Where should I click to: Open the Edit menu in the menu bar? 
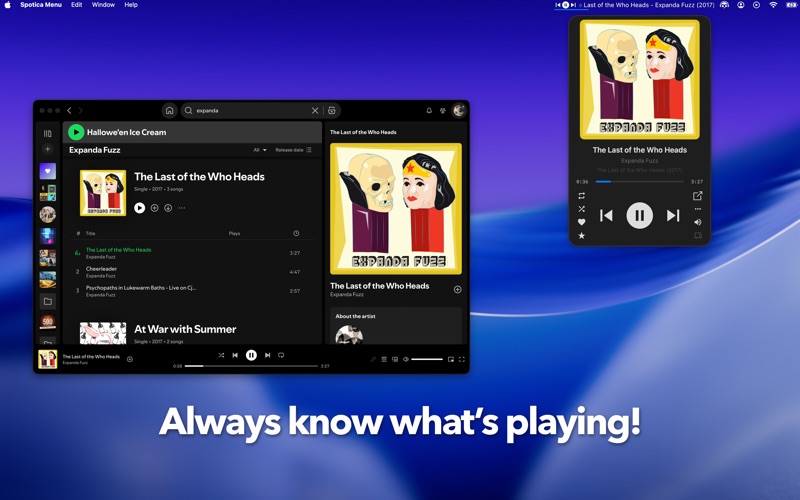click(x=77, y=5)
